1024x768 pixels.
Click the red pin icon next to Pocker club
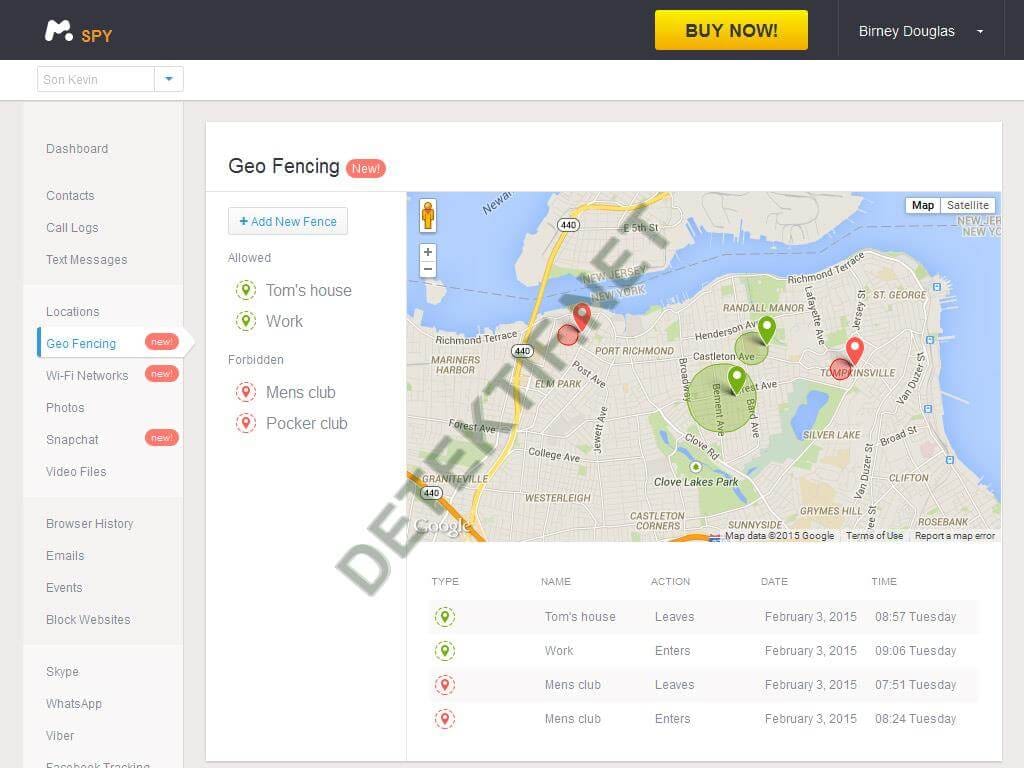pos(246,422)
